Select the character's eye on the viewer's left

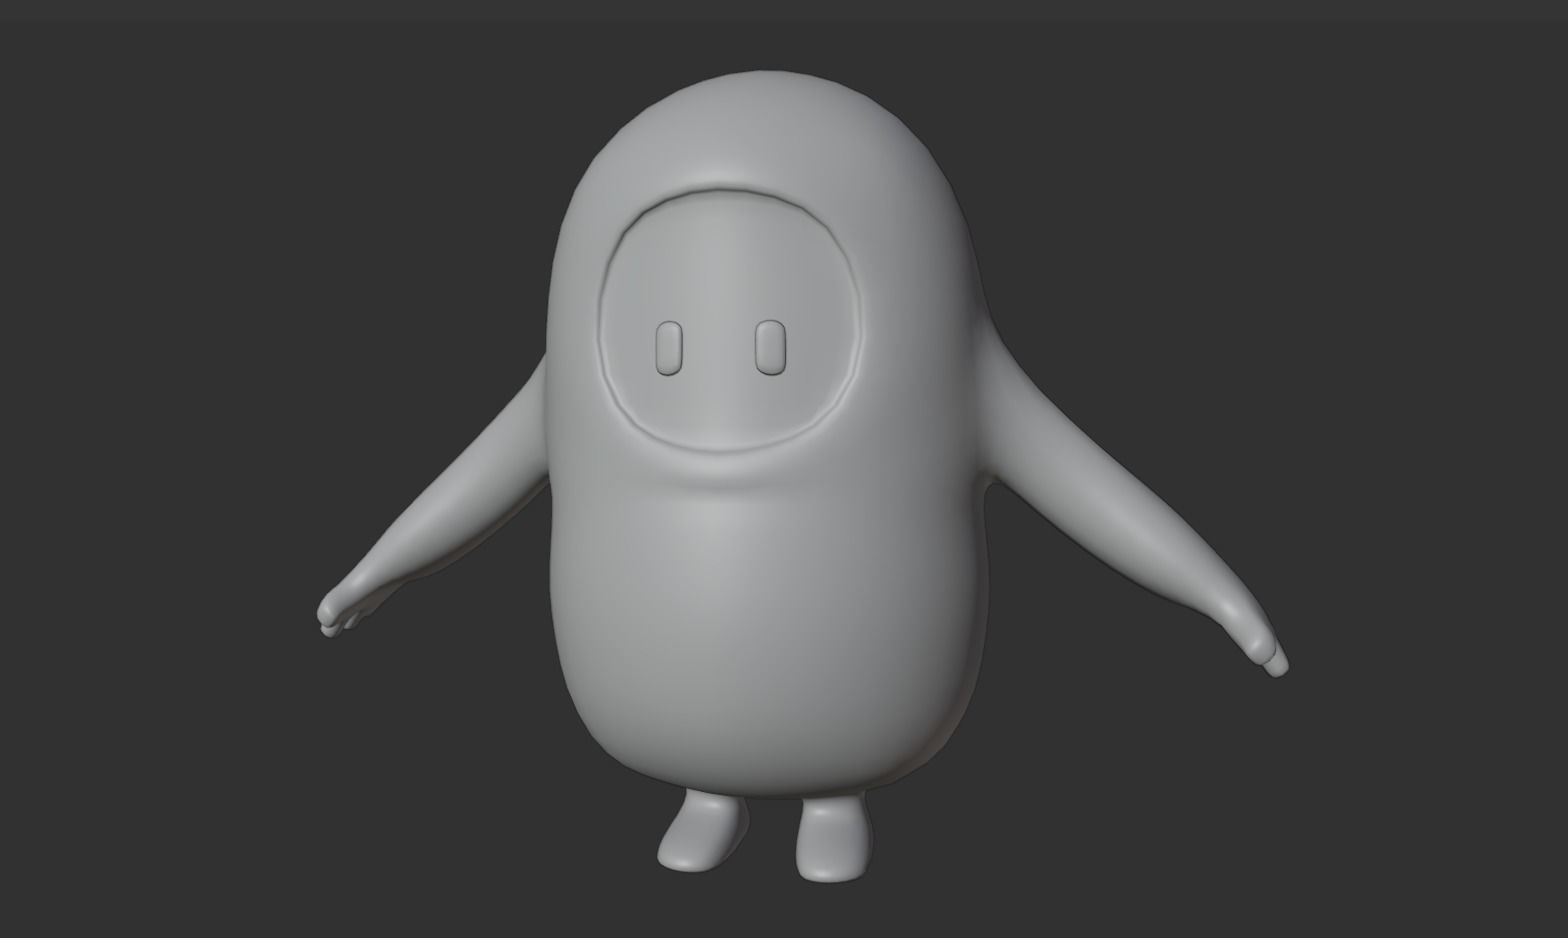pyautogui.click(x=669, y=348)
